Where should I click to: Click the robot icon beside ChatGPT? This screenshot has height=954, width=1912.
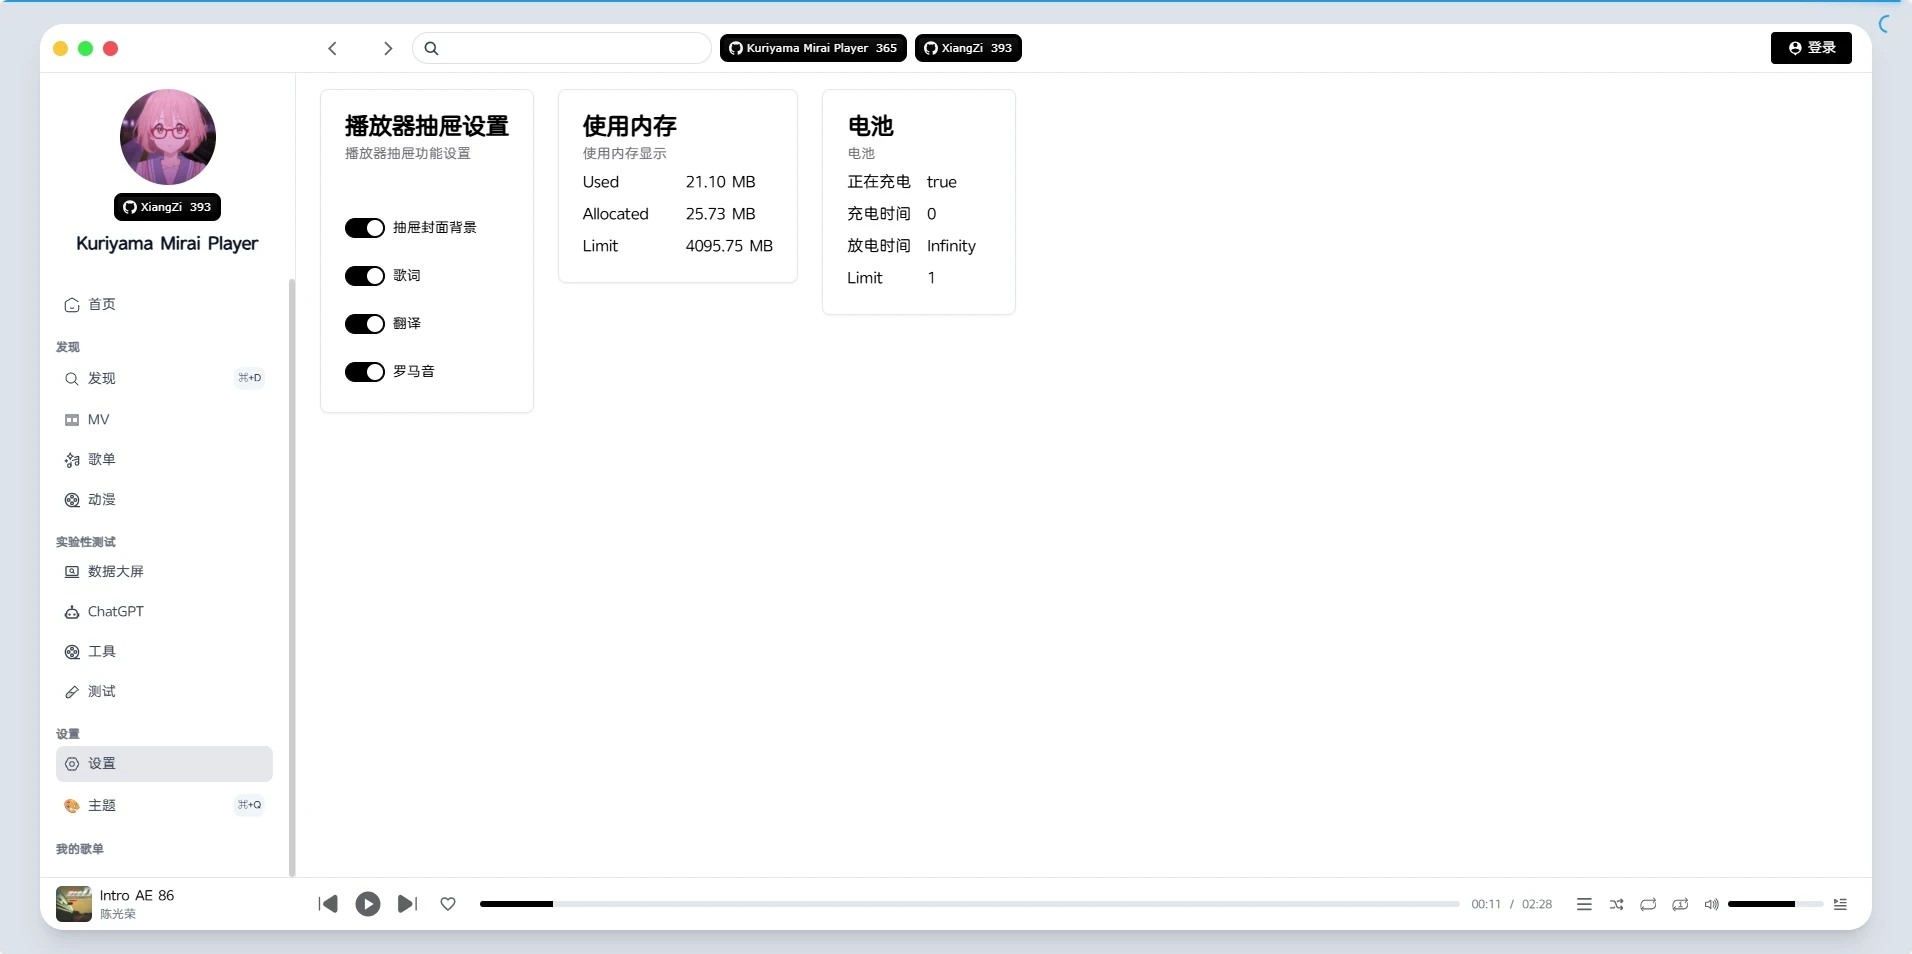72,612
